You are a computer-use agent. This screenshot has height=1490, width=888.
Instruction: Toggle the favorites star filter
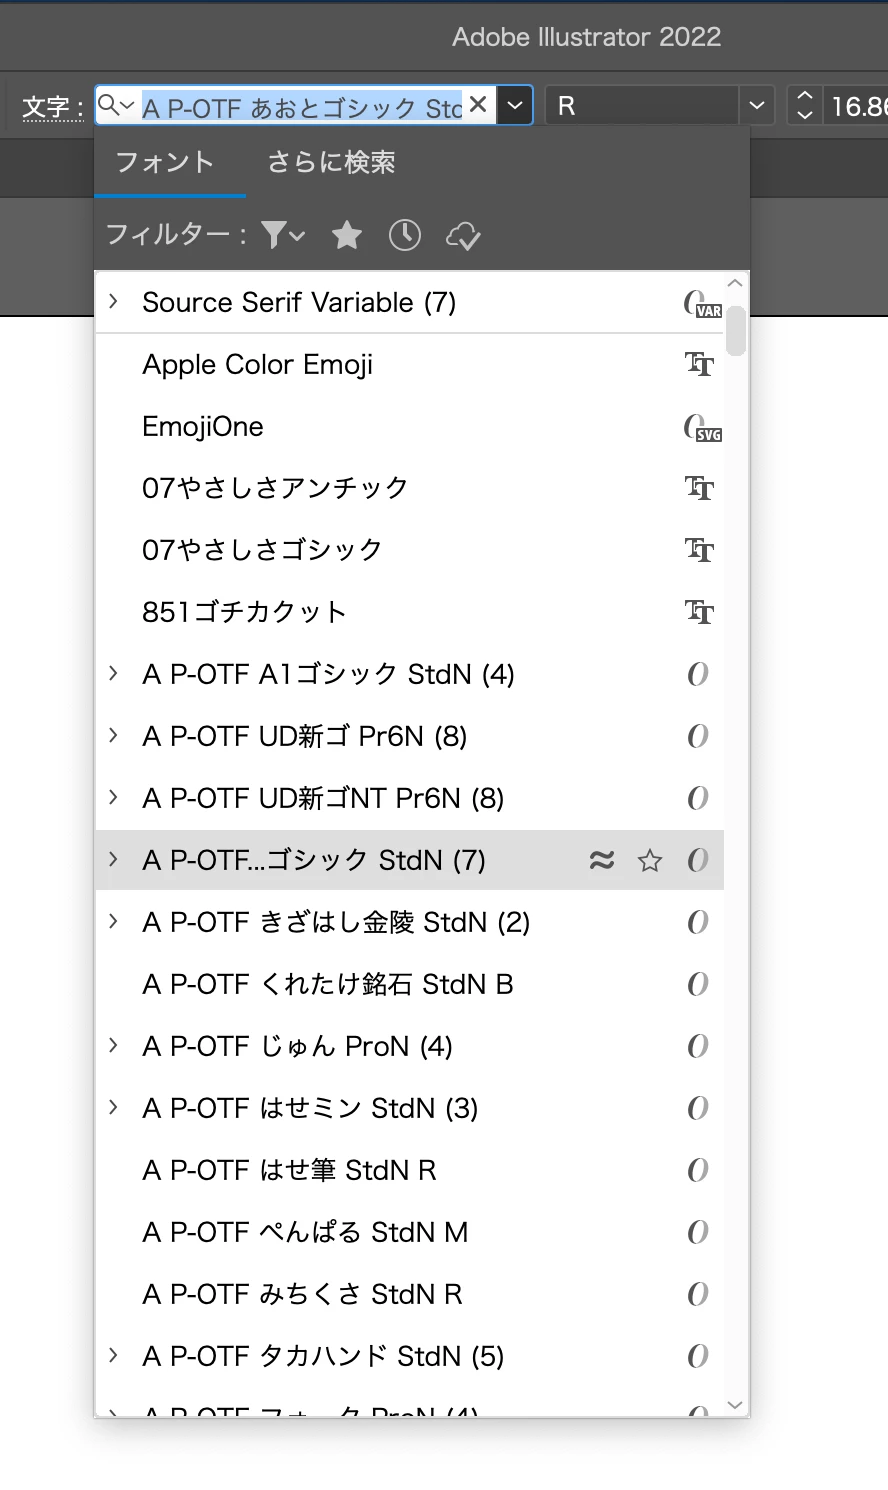347,235
